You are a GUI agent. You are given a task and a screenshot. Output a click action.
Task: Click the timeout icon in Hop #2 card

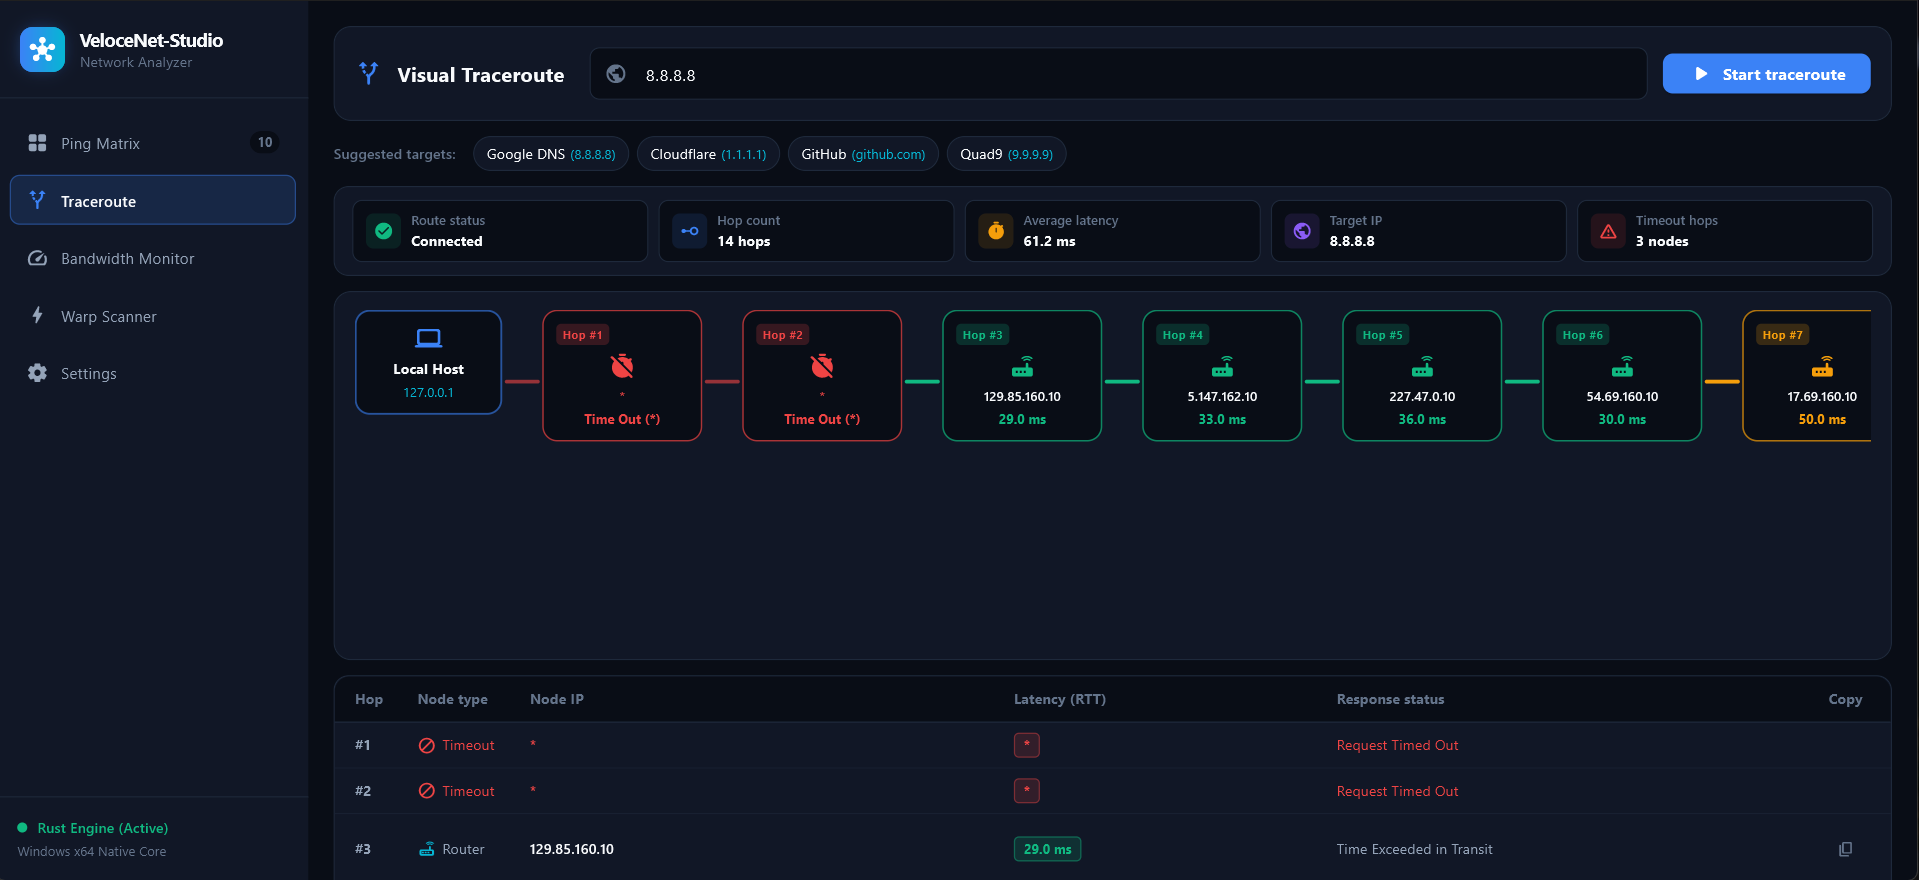pyautogui.click(x=822, y=366)
